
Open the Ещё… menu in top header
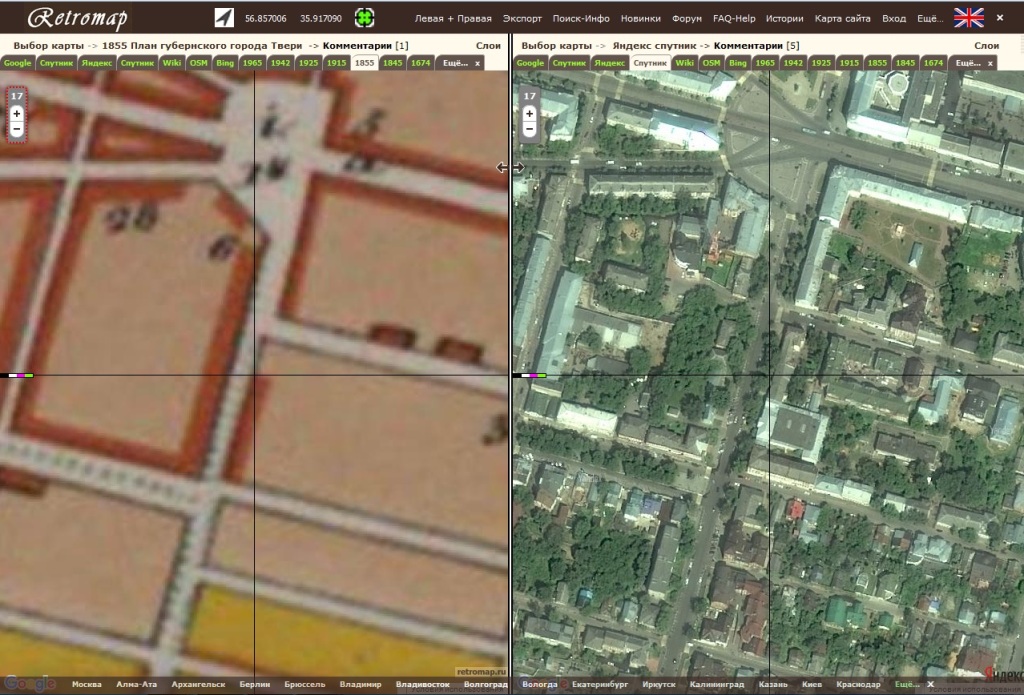[930, 18]
